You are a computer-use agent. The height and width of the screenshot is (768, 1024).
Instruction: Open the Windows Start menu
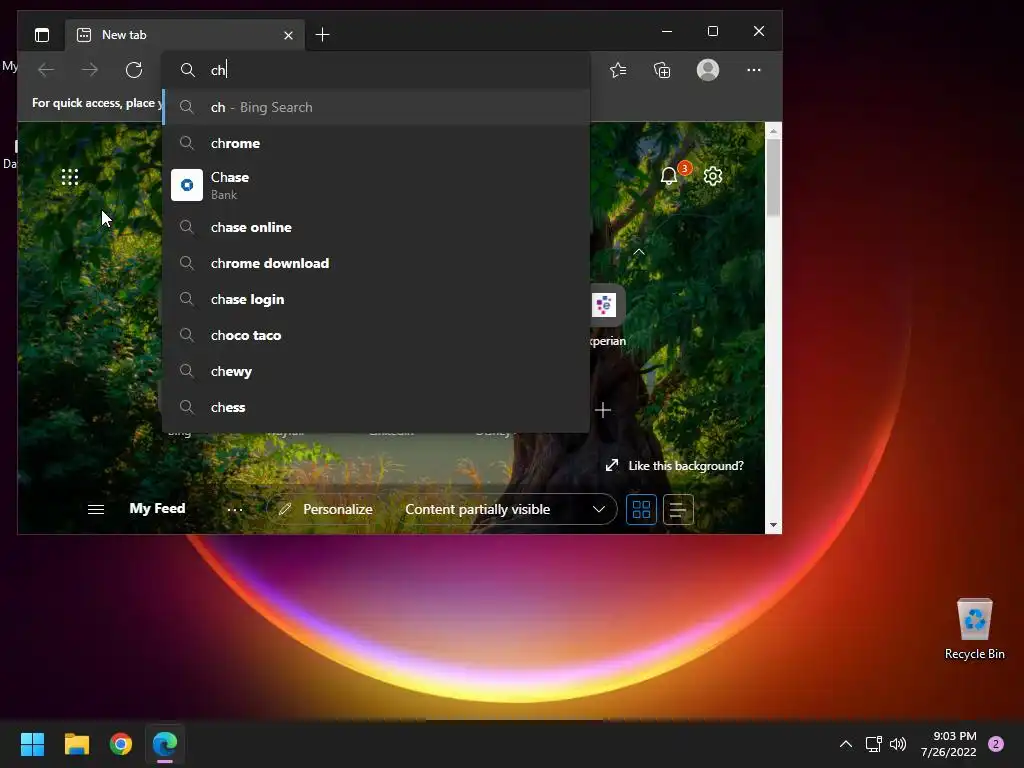click(32, 744)
